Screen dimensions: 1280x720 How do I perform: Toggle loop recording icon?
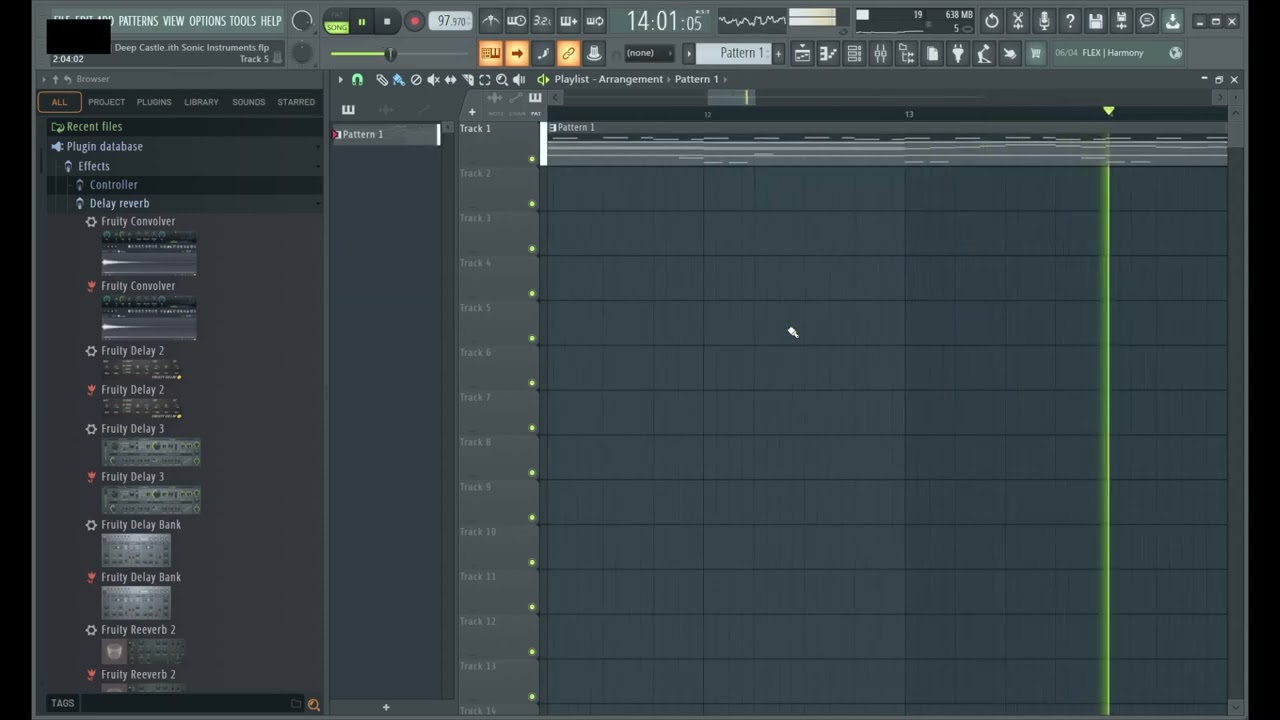(x=594, y=20)
